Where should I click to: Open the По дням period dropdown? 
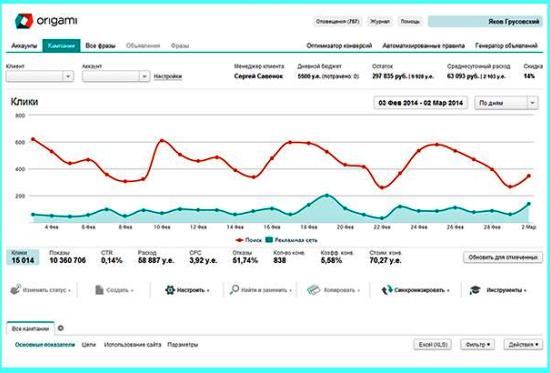(506, 103)
